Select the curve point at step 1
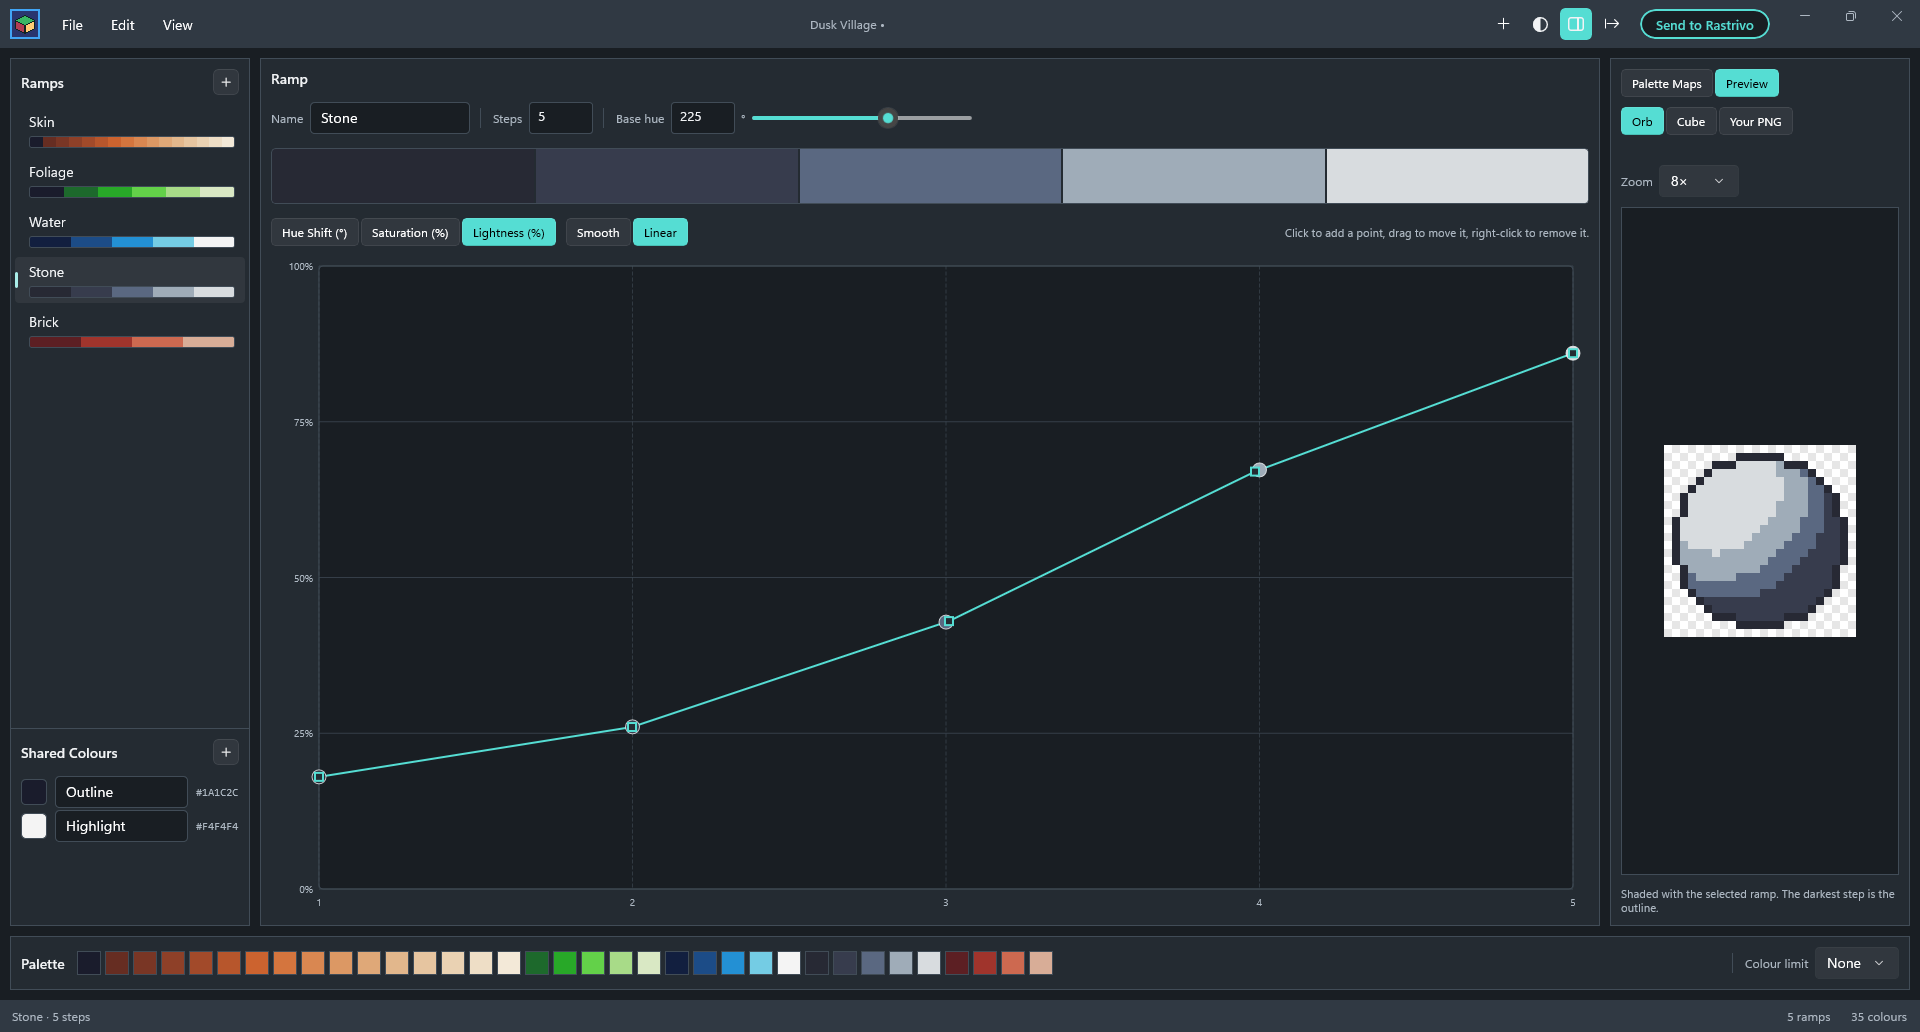 319,777
